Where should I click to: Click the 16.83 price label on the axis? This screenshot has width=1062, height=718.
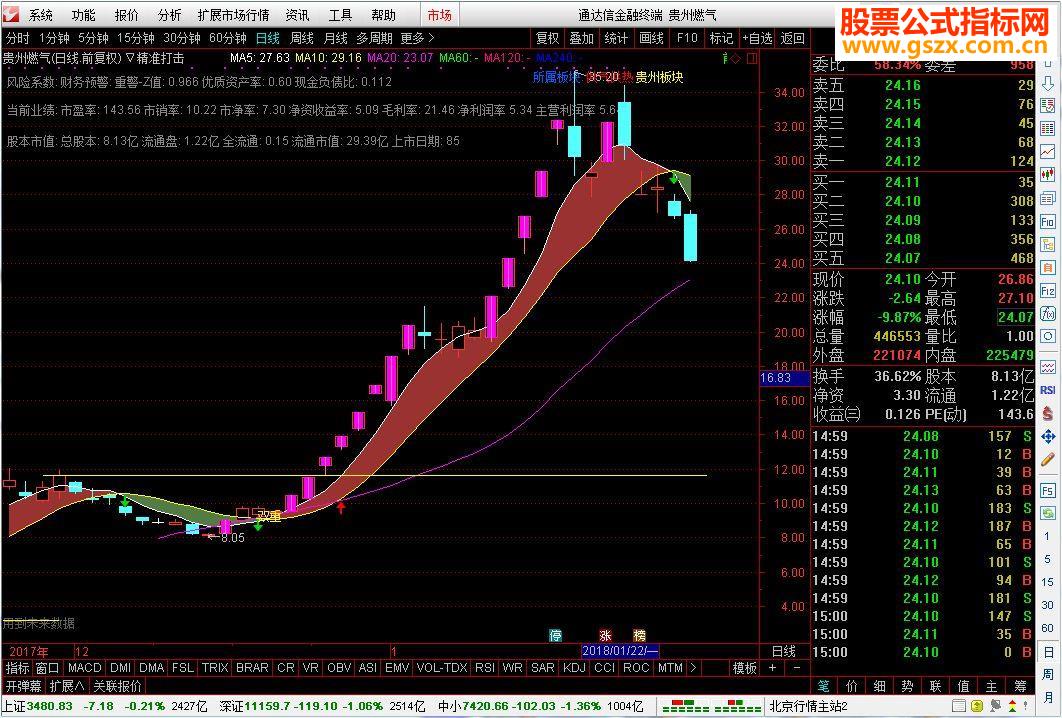point(784,377)
